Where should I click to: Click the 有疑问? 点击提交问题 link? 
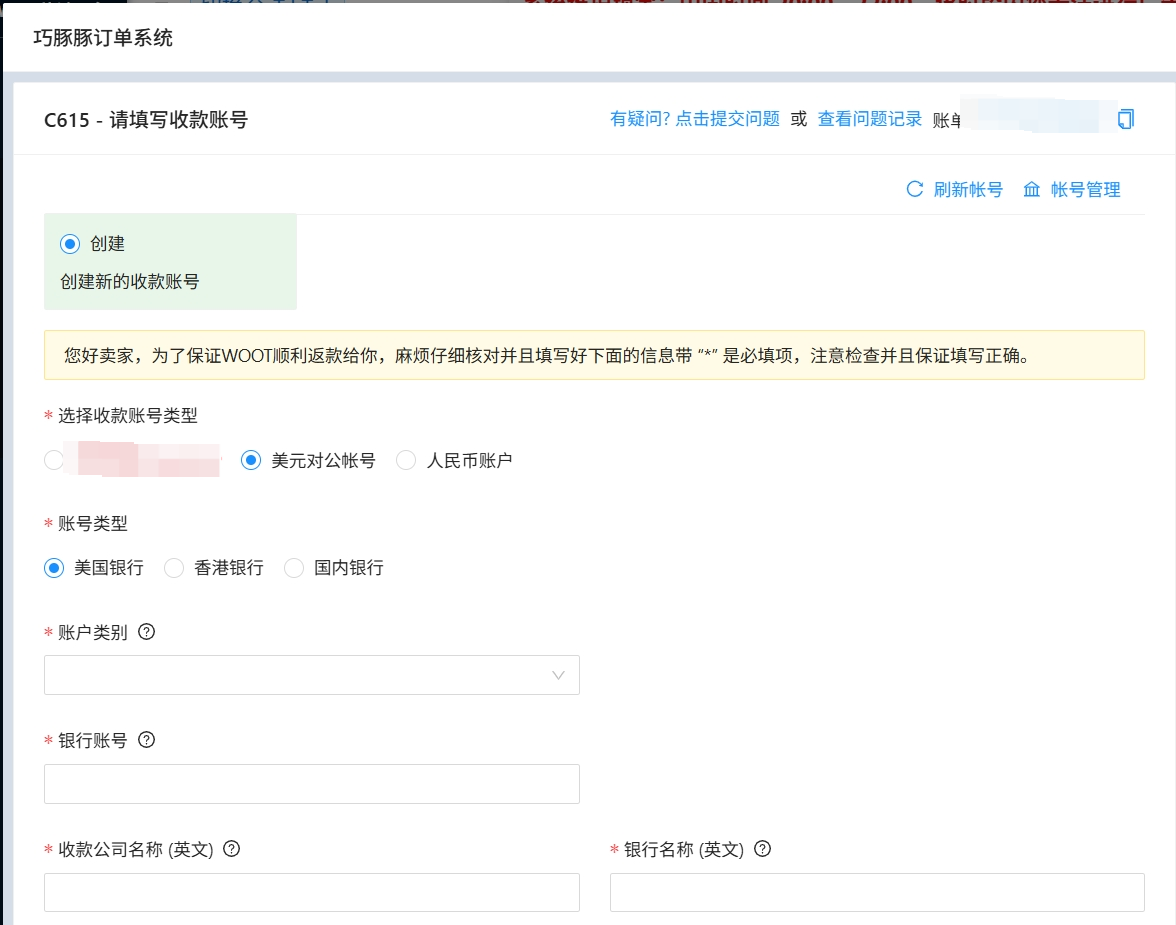695,119
